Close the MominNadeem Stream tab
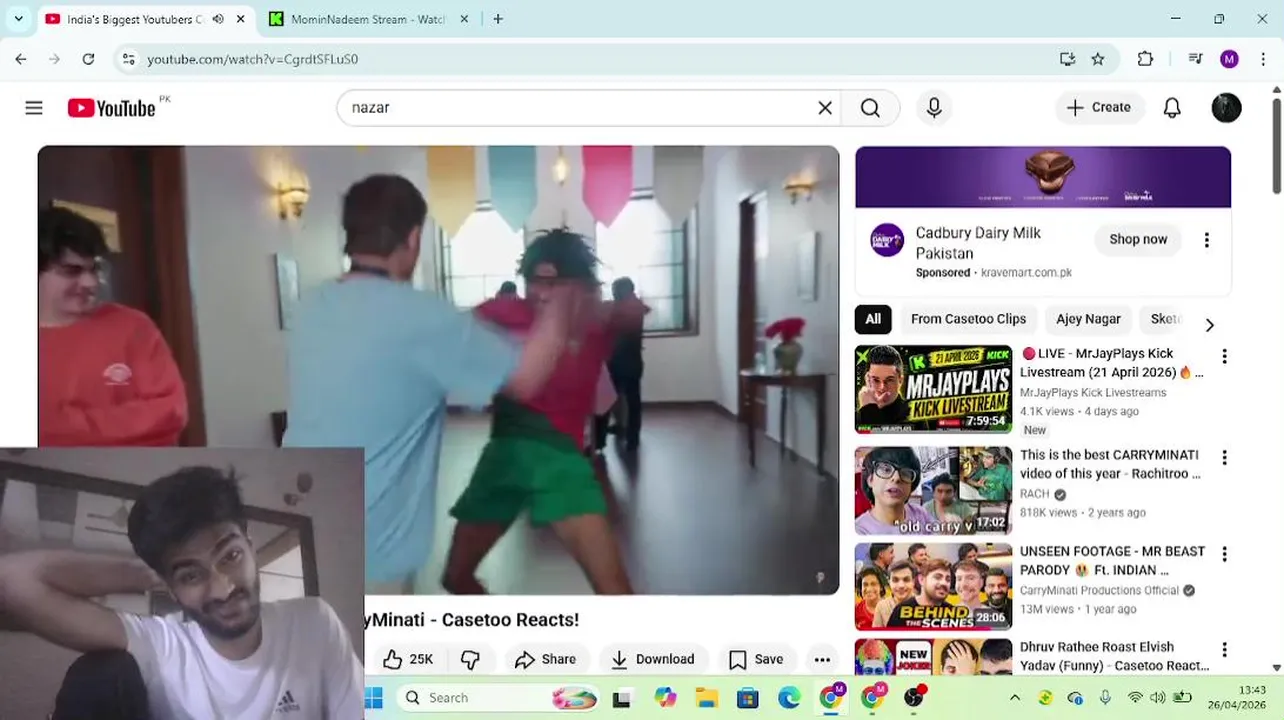 coord(464,19)
